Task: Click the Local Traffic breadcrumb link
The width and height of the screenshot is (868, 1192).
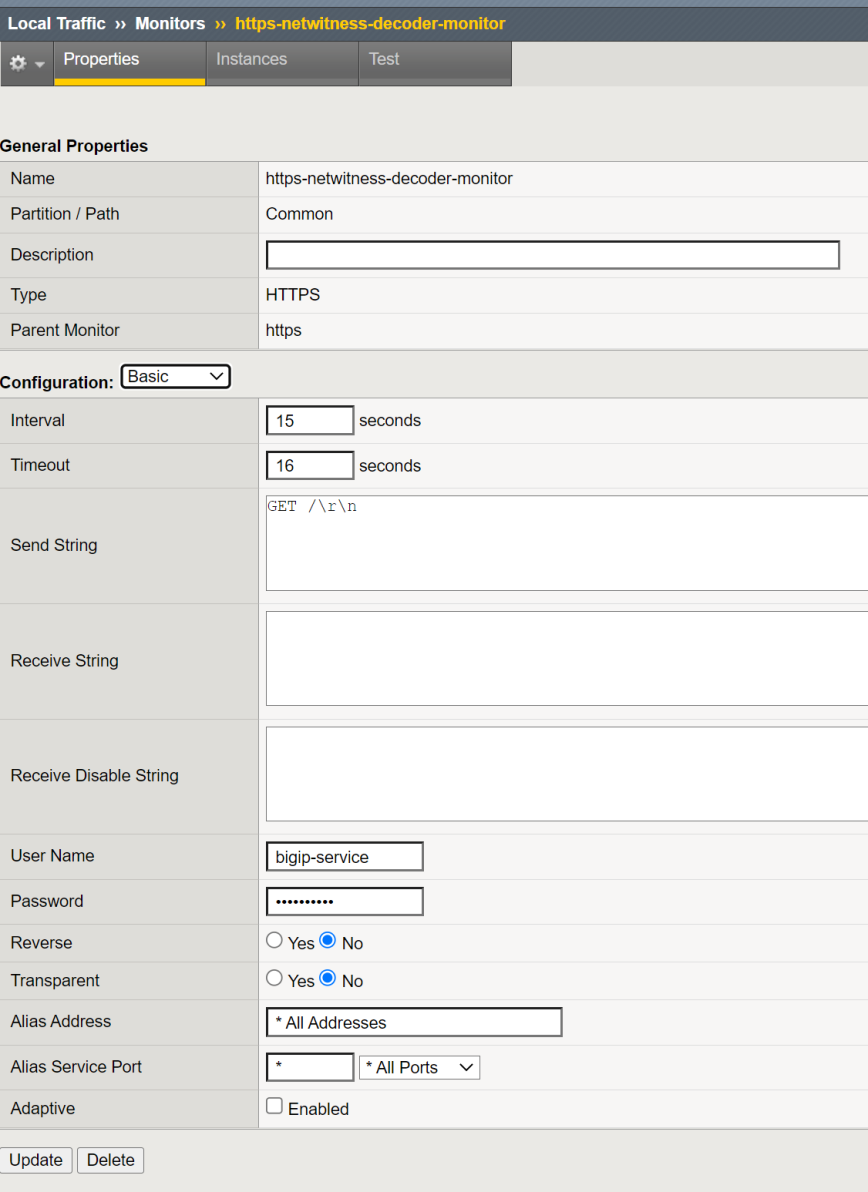Action: [x=56, y=23]
